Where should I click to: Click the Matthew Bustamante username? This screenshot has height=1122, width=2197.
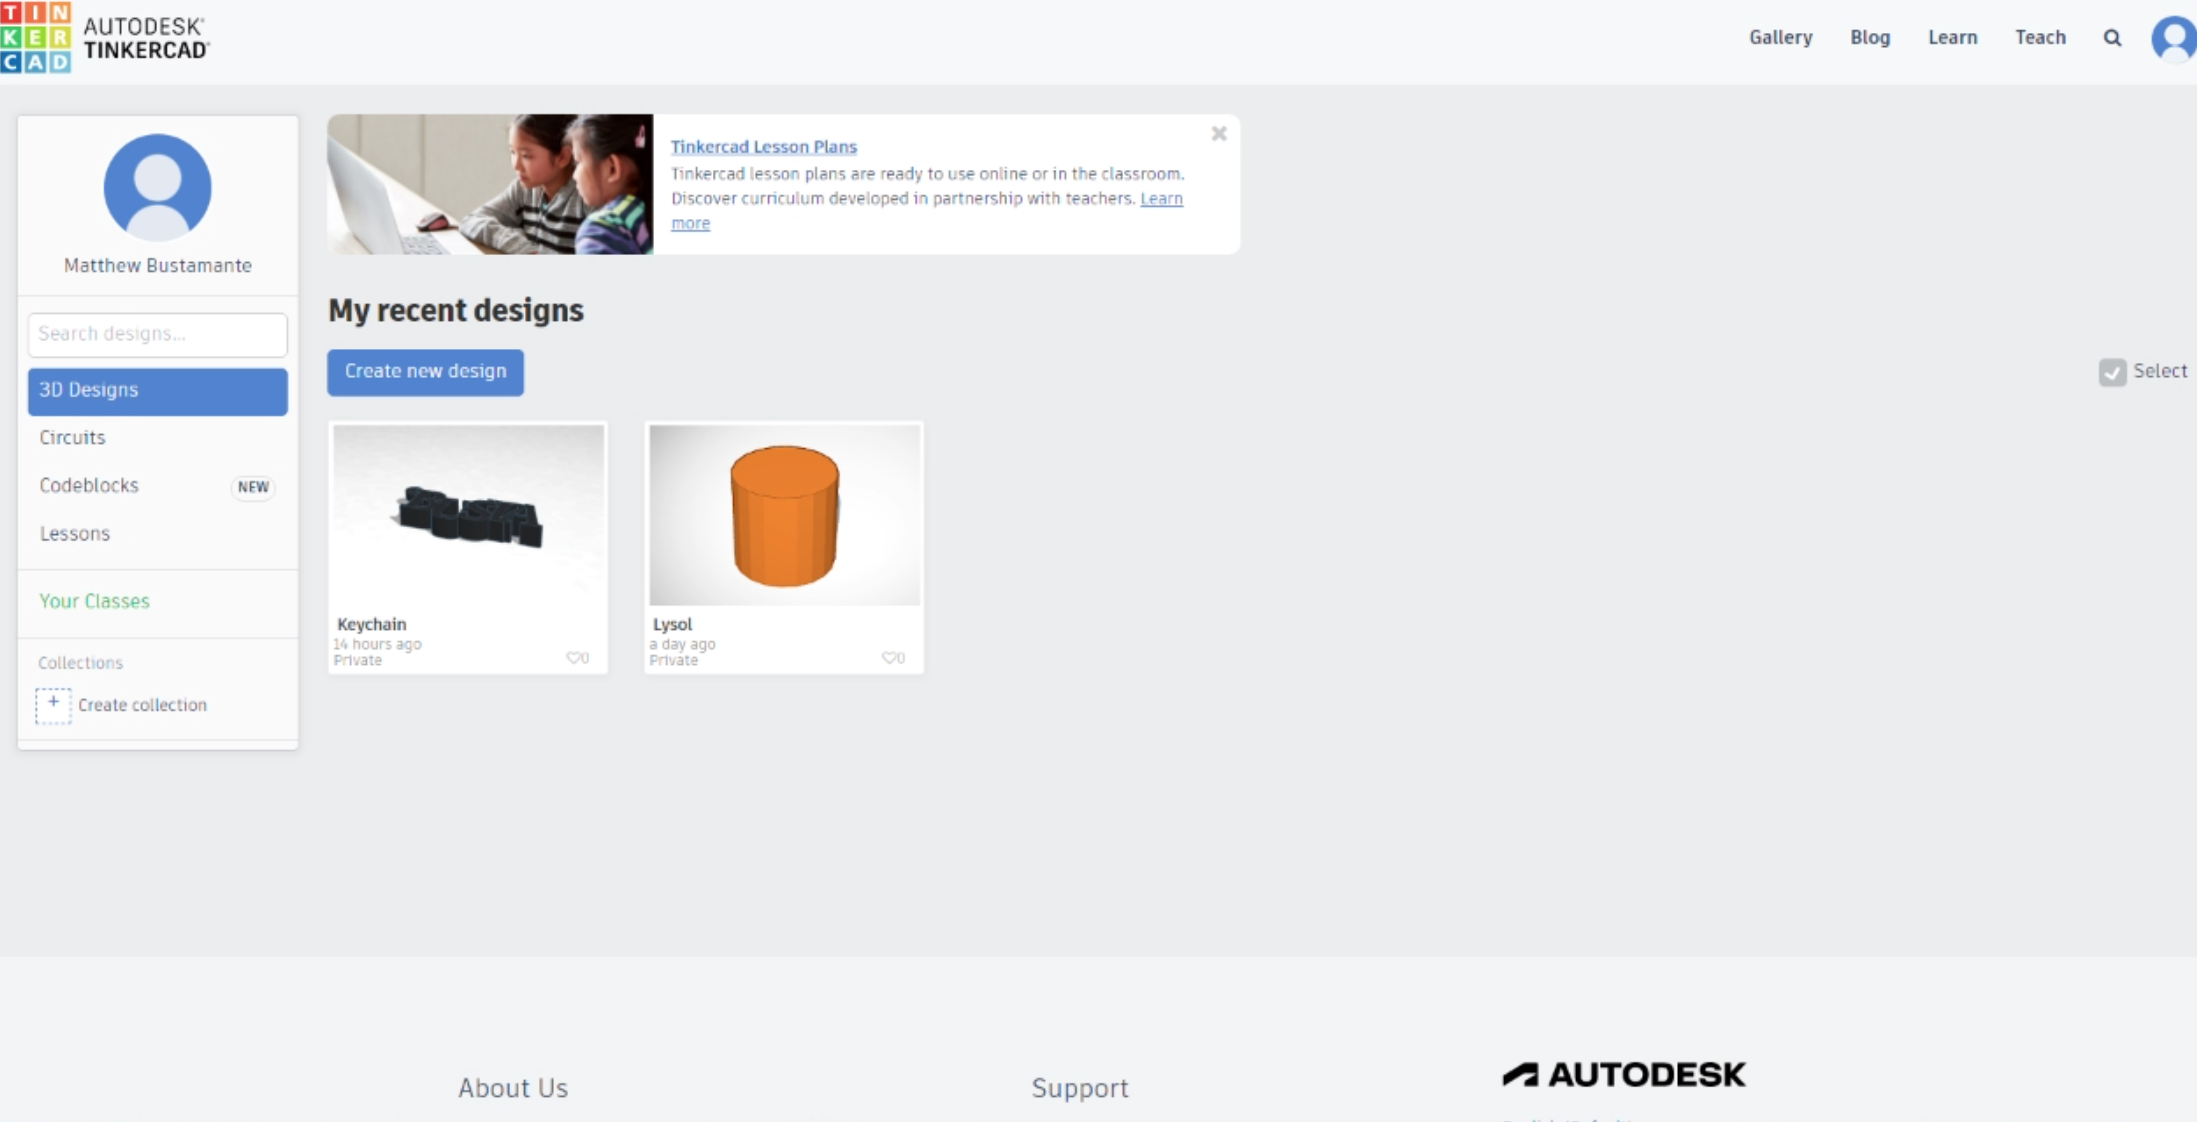tap(158, 266)
